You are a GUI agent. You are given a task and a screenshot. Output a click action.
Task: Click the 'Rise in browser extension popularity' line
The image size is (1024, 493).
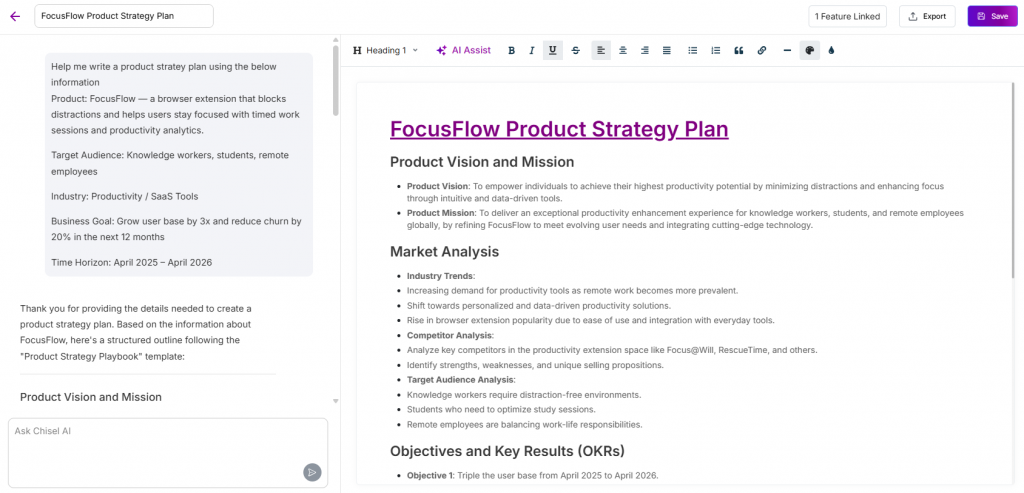click(x=590, y=320)
